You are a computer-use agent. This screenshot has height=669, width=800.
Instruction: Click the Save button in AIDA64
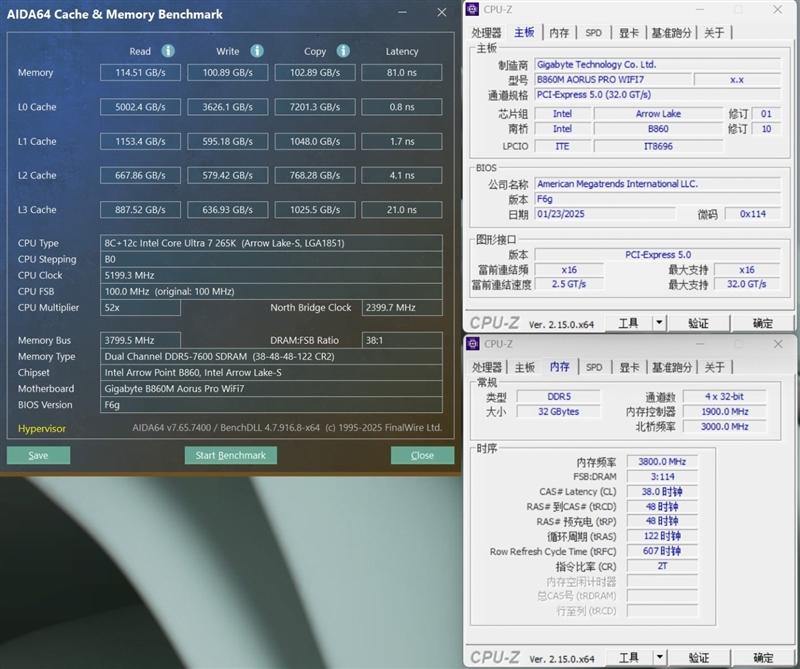[x=38, y=455]
